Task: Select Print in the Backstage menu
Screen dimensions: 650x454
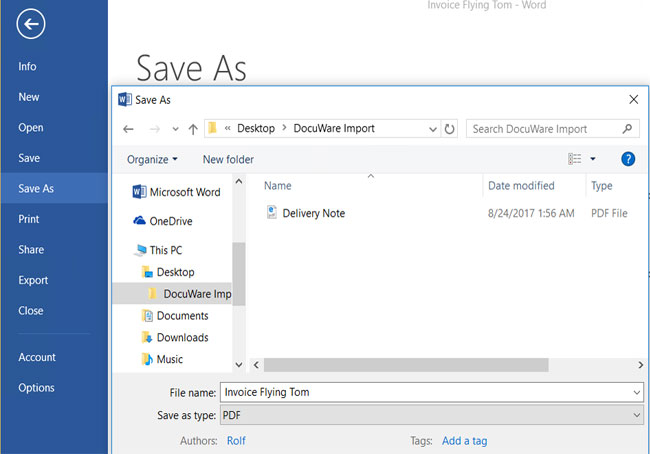Action: tap(29, 219)
